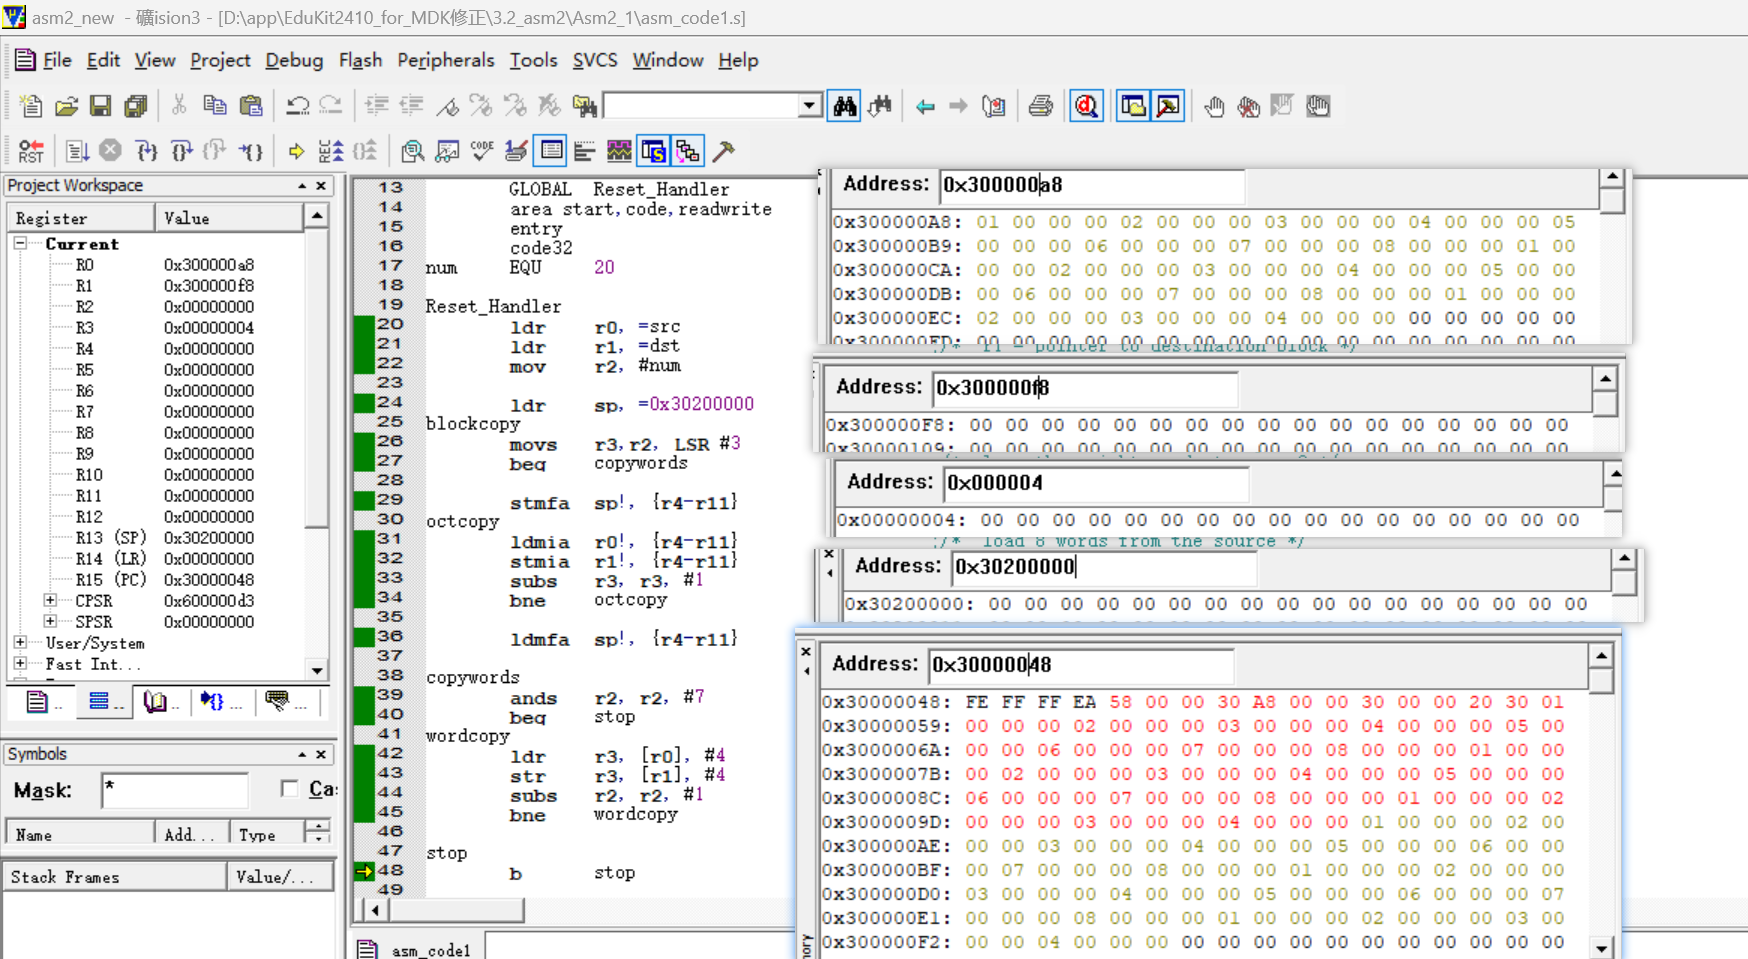
Task: Open the Find text combo box dropdown
Action: tap(809, 106)
